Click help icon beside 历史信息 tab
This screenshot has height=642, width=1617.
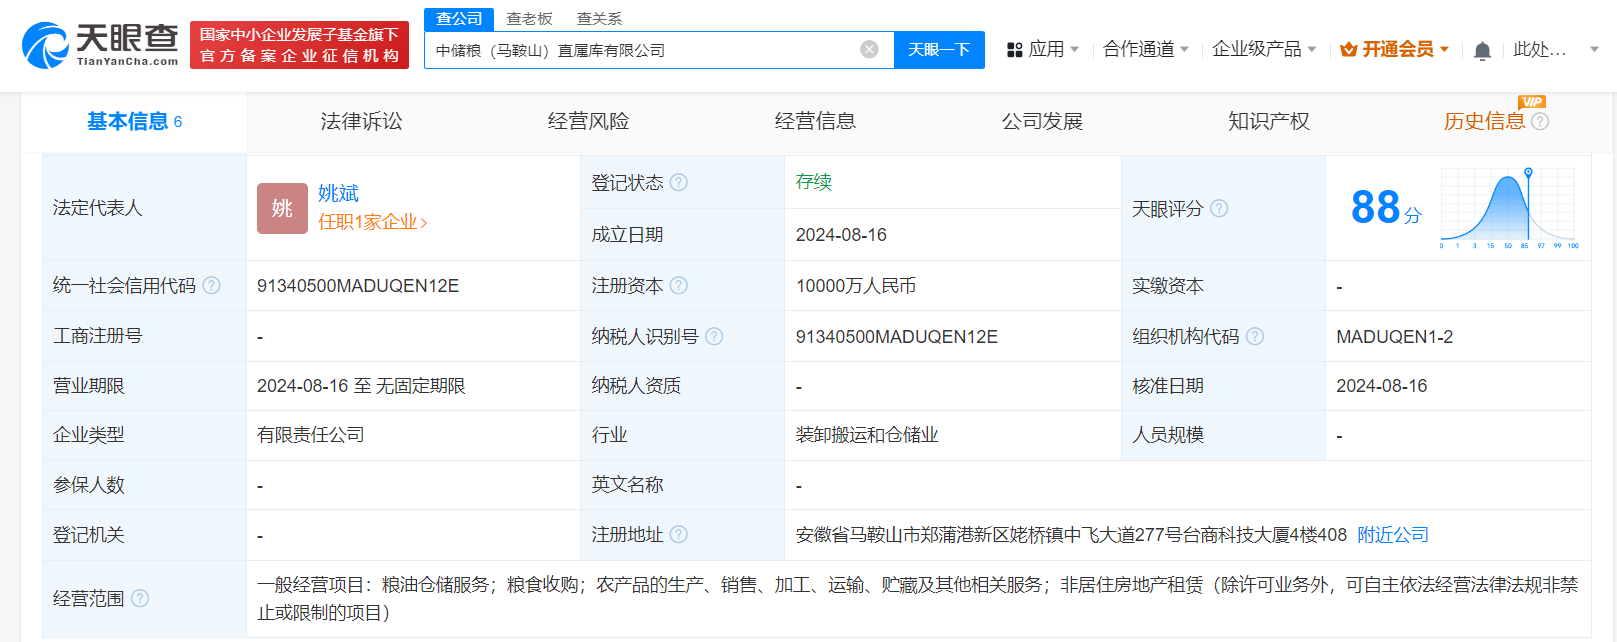point(1540,121)
